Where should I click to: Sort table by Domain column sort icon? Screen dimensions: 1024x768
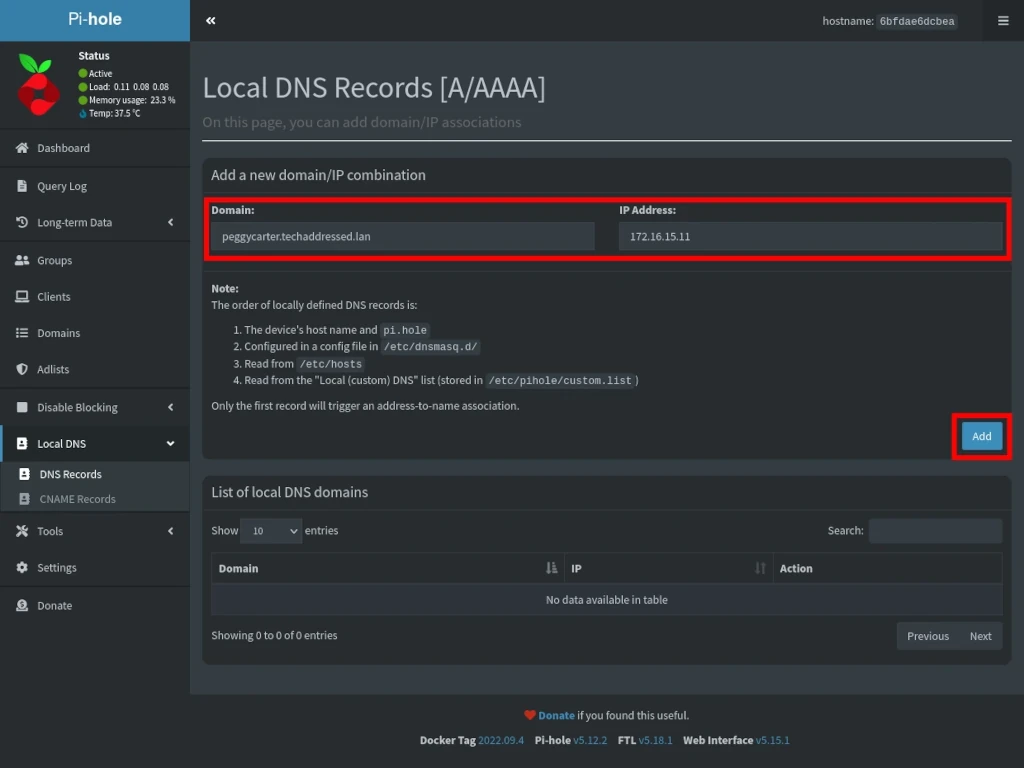tap(552, 568)
